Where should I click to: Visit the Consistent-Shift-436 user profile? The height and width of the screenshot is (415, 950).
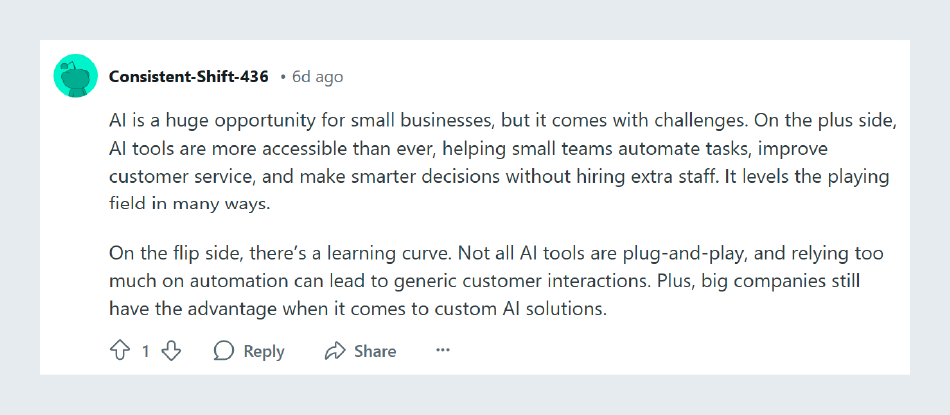[188, 77]
